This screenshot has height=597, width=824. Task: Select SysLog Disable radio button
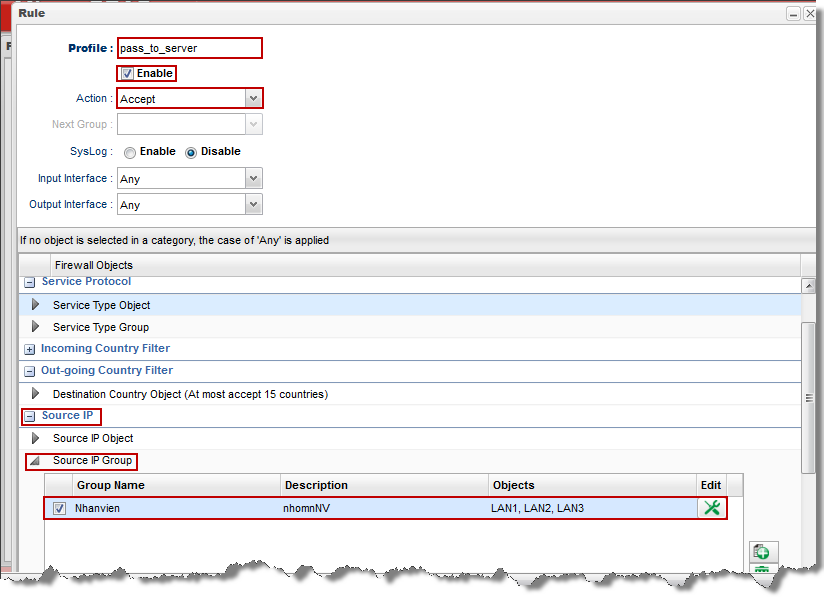click(x=191, y=153)
